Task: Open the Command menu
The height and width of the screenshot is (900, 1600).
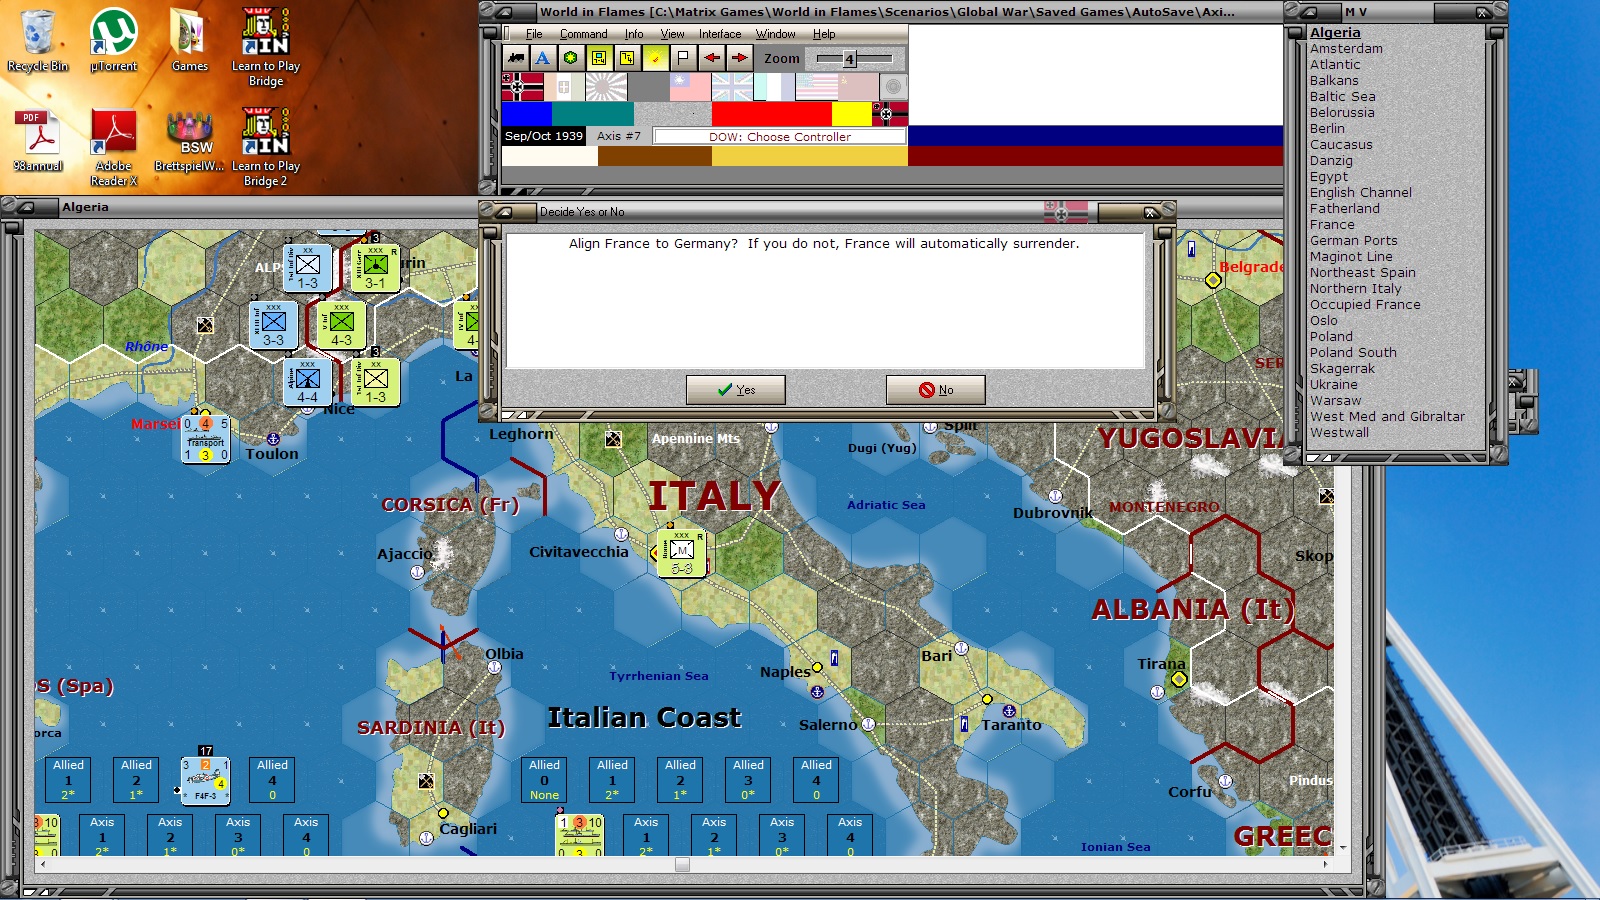Action: (x=584, y=34)
